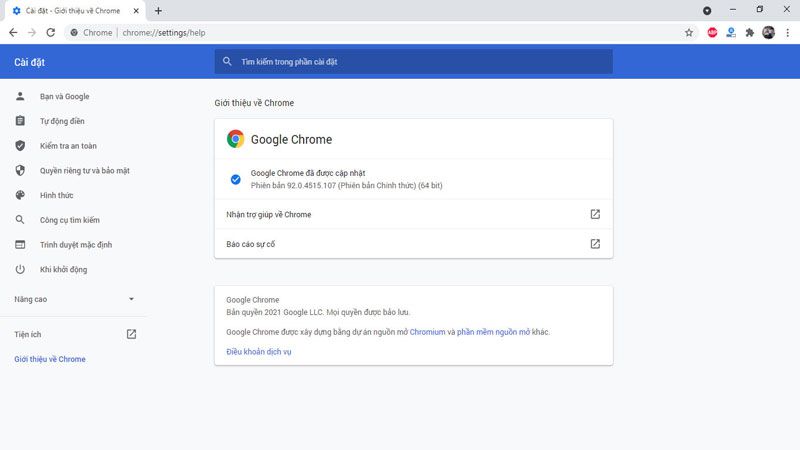
Task: Open the red ABP extension icon
Action: pyautogui.click(x=712, y=33)
